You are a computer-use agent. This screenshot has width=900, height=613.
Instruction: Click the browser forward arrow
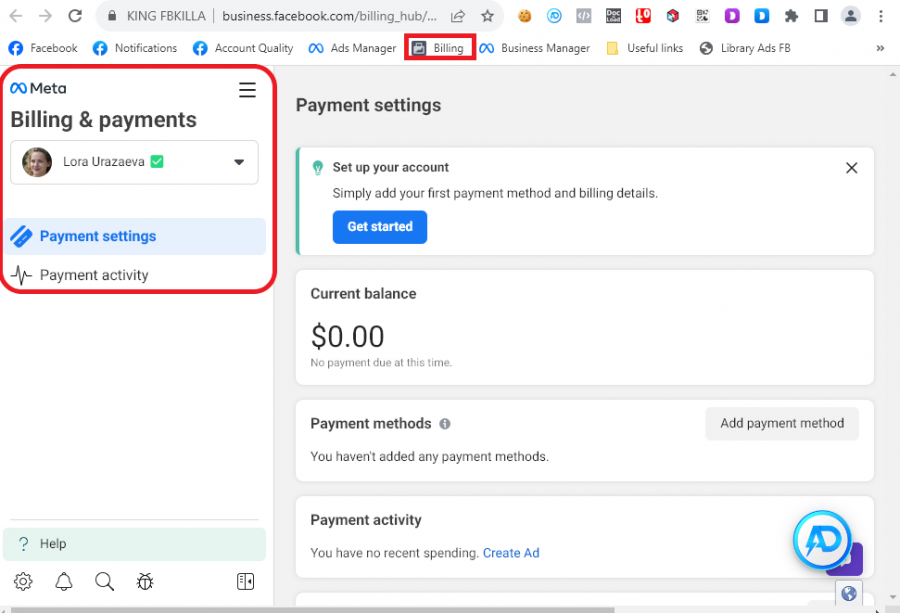pyautogui.click(x=45, y=15)
